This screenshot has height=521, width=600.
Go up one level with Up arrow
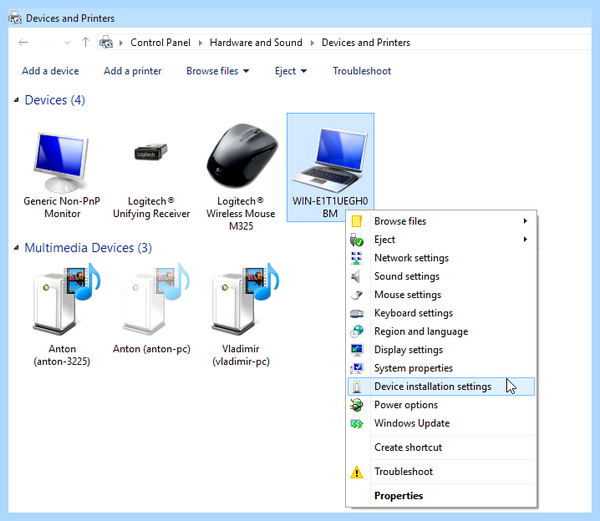point(86,42)
